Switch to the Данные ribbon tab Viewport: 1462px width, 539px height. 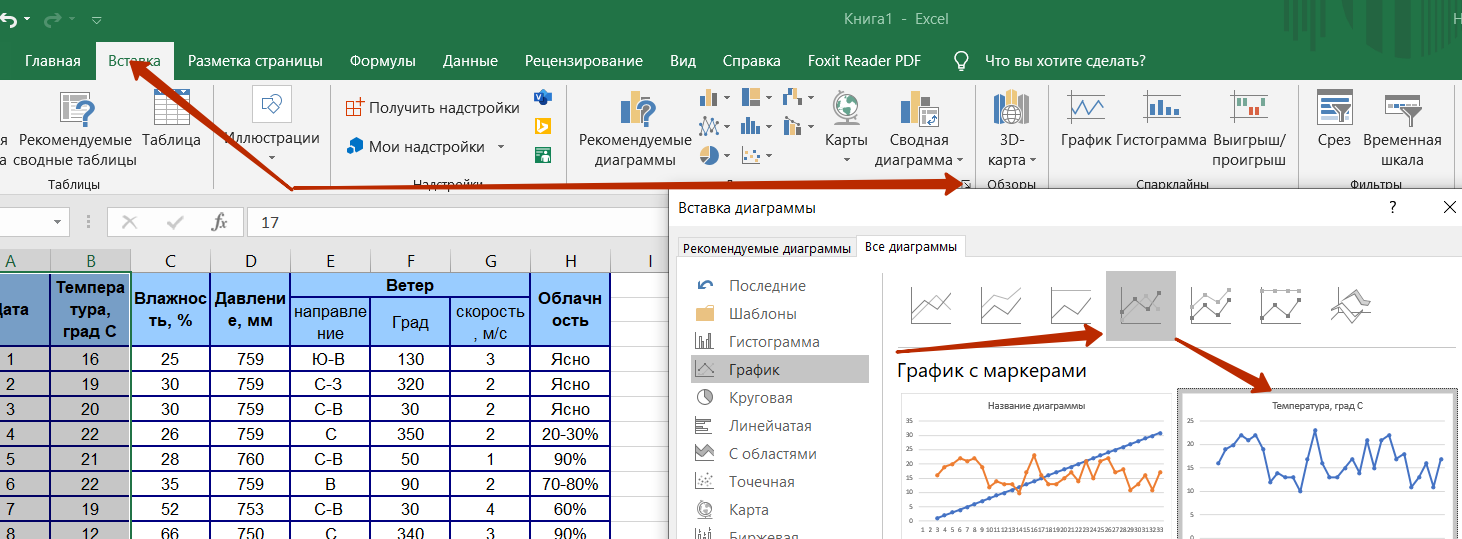pos(470,61)
